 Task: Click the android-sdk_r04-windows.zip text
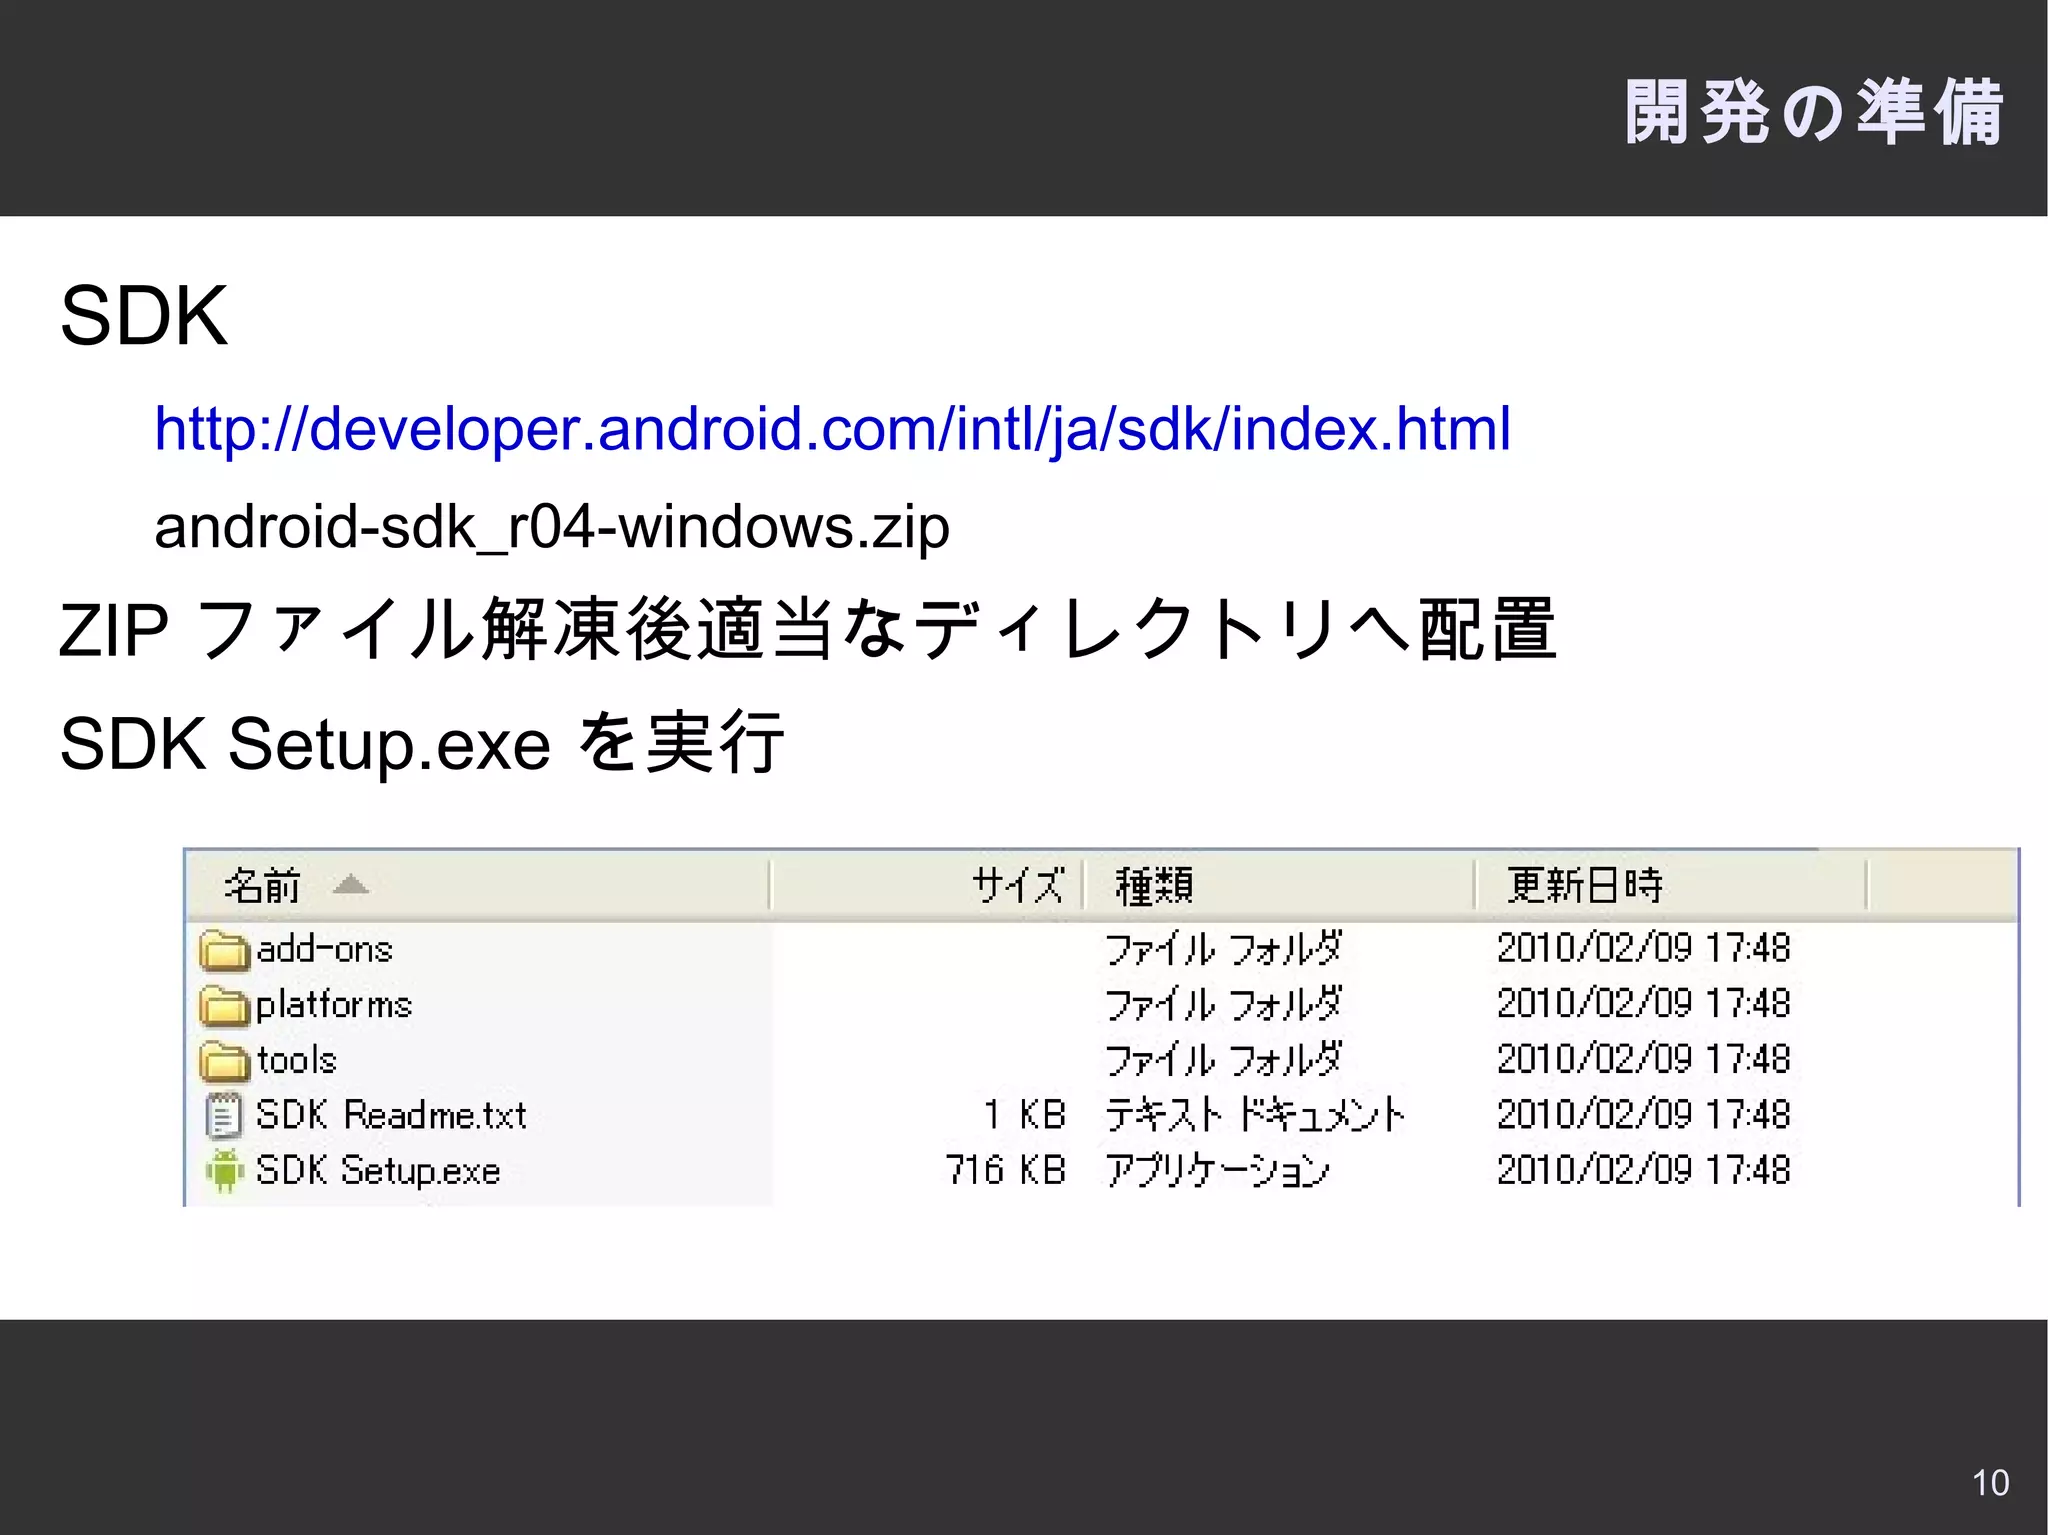click(552, 528)
